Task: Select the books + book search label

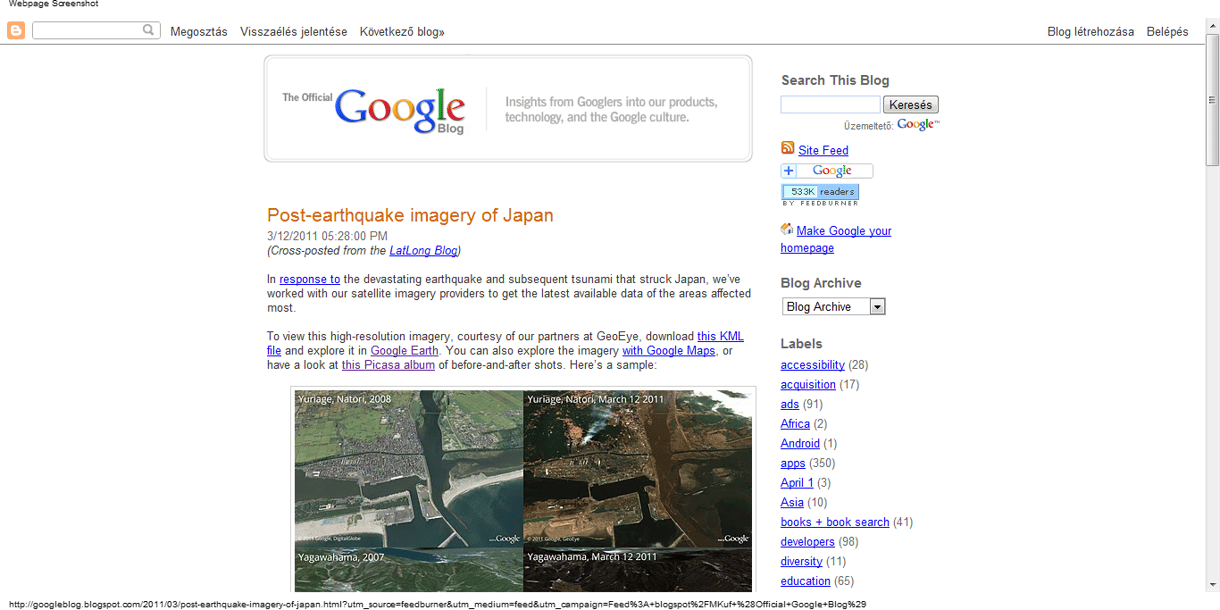Action: pos(835,522)
